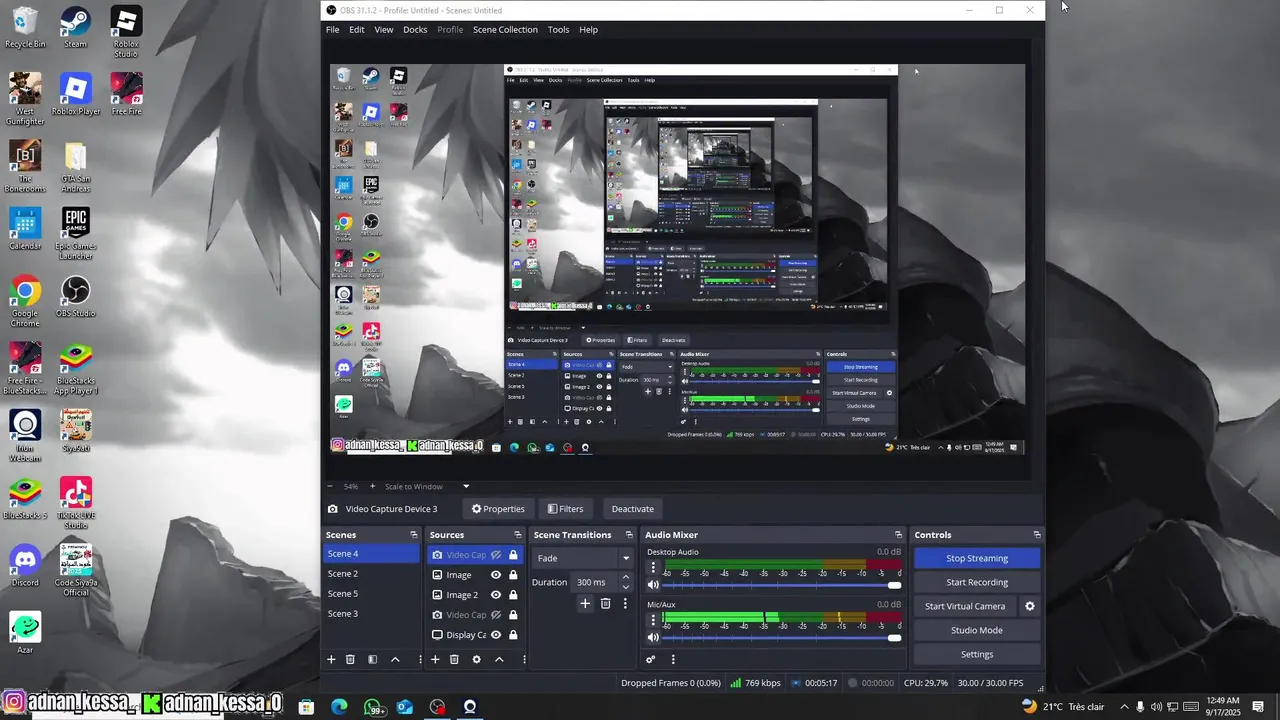Click Start Recording button
1280x720 pixels.
977,582
